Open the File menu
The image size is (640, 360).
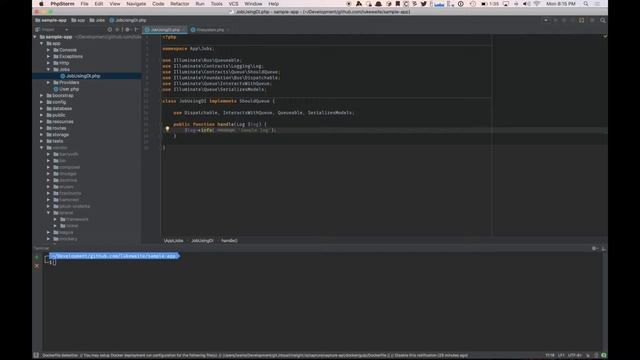(x=84, y=4)
